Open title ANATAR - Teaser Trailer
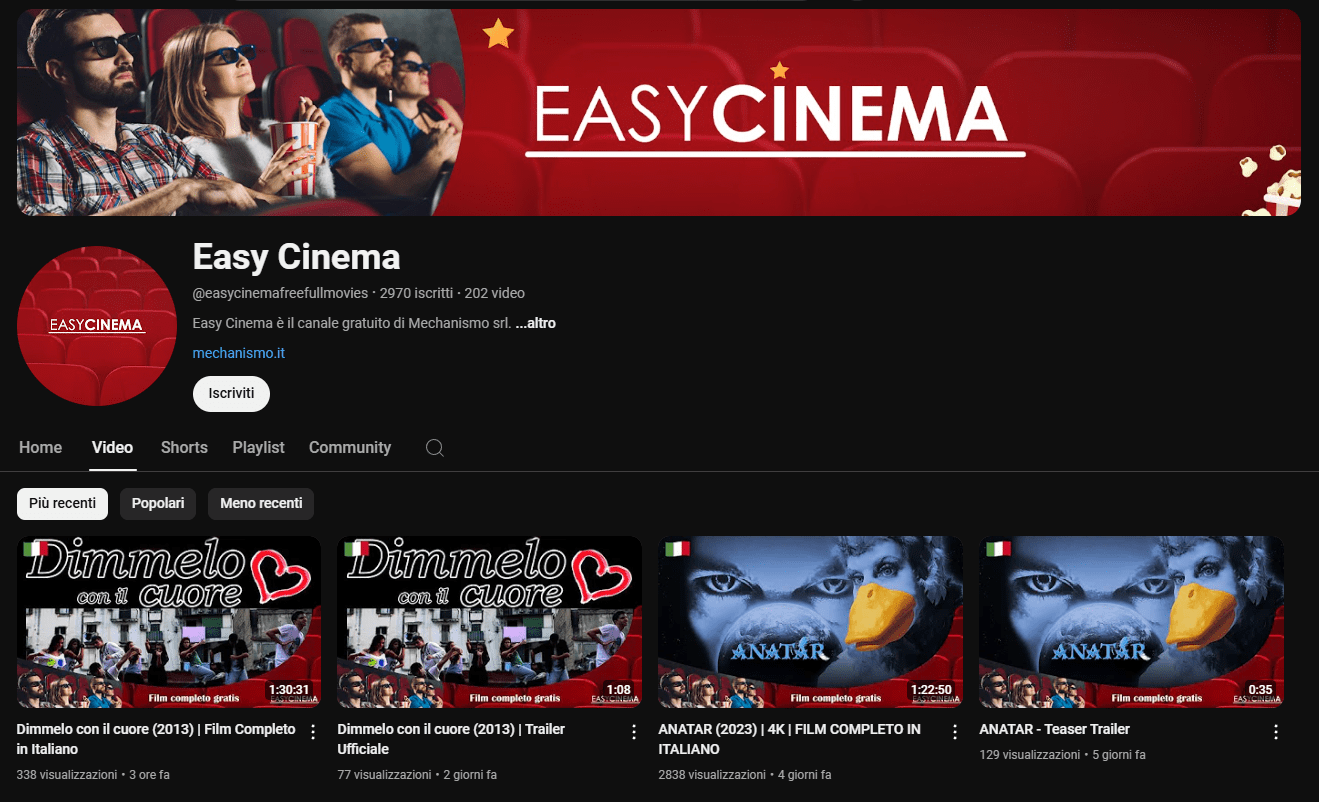Viewport: 1319px width, 802px height. pos(1054,729)
